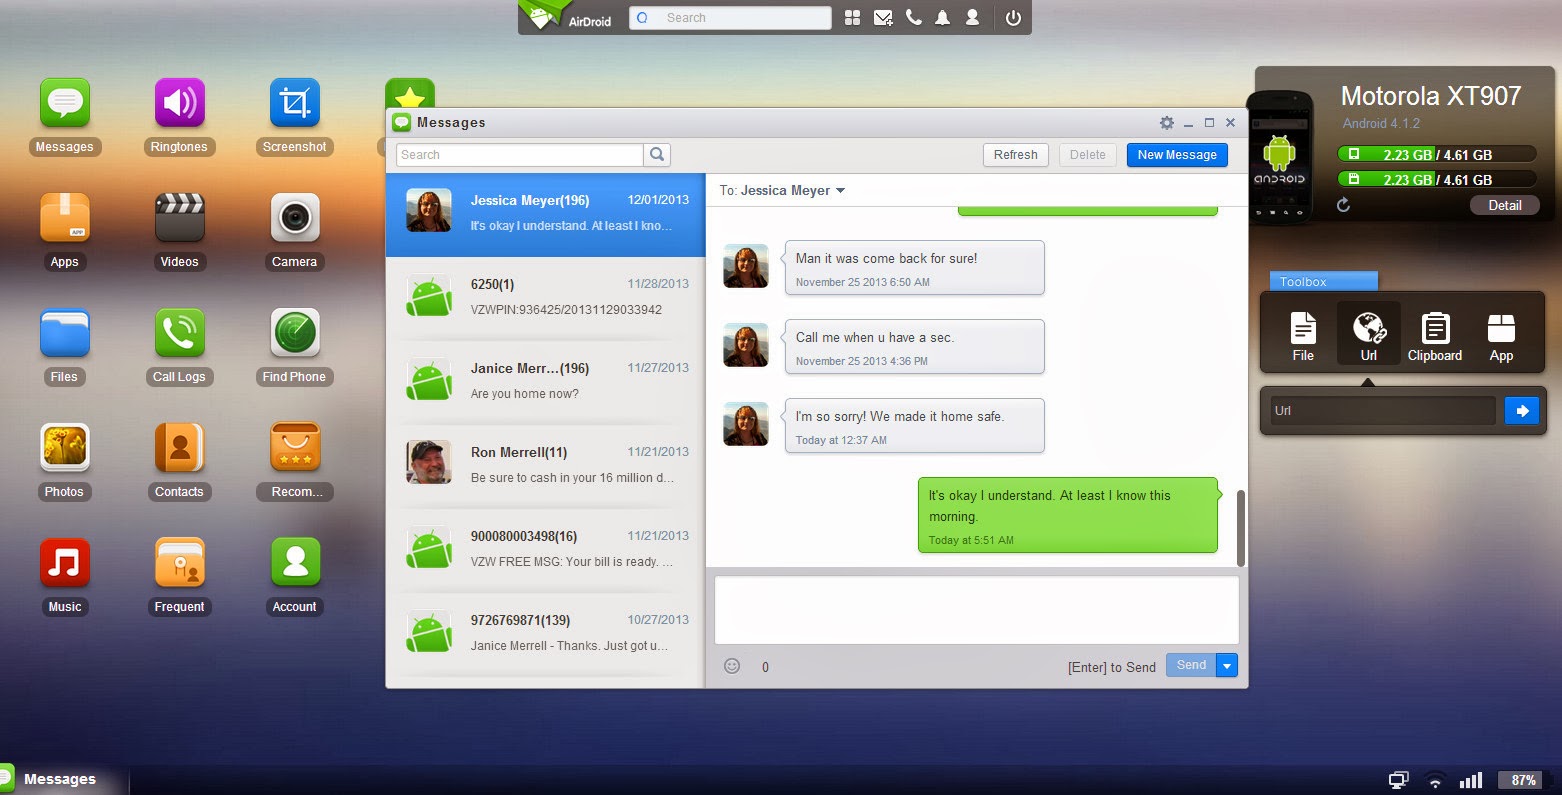
Task: Click the message compose text area
Action: pos(976,610)
